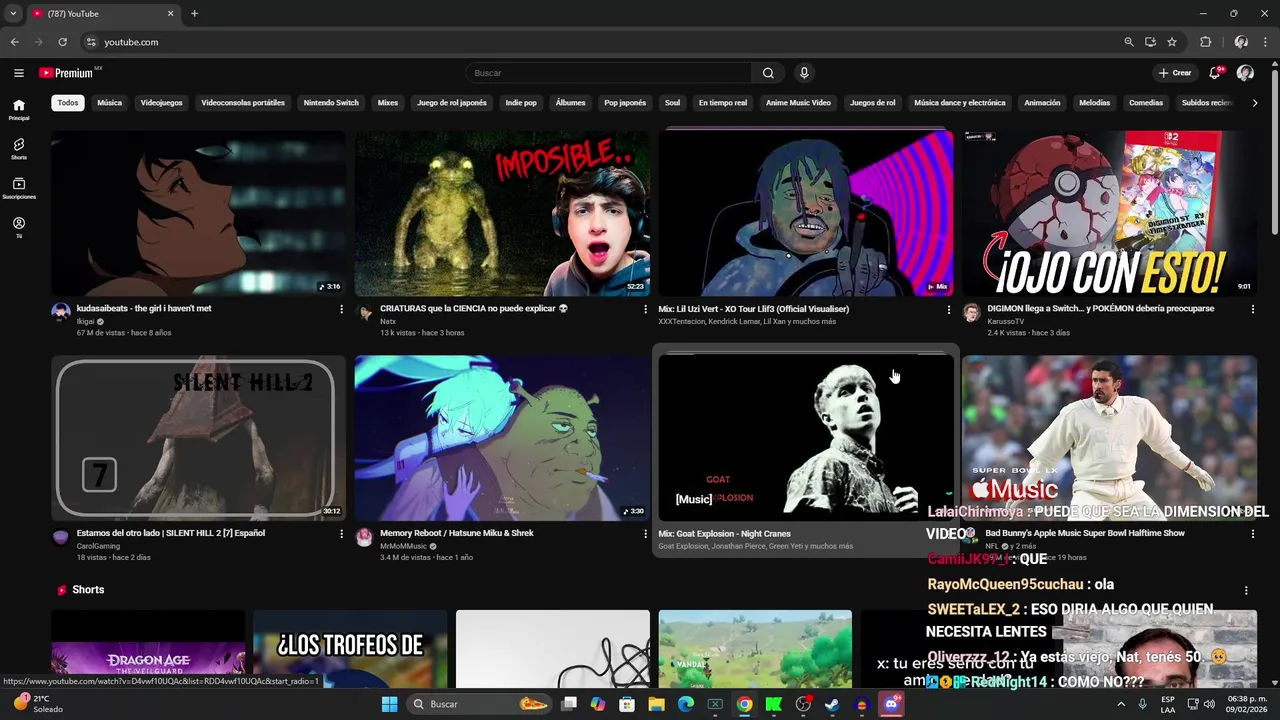Click the youtube.com address bar
This screenshot has height=720, width=1280.
pyautogui.click(x=600, y=42)
